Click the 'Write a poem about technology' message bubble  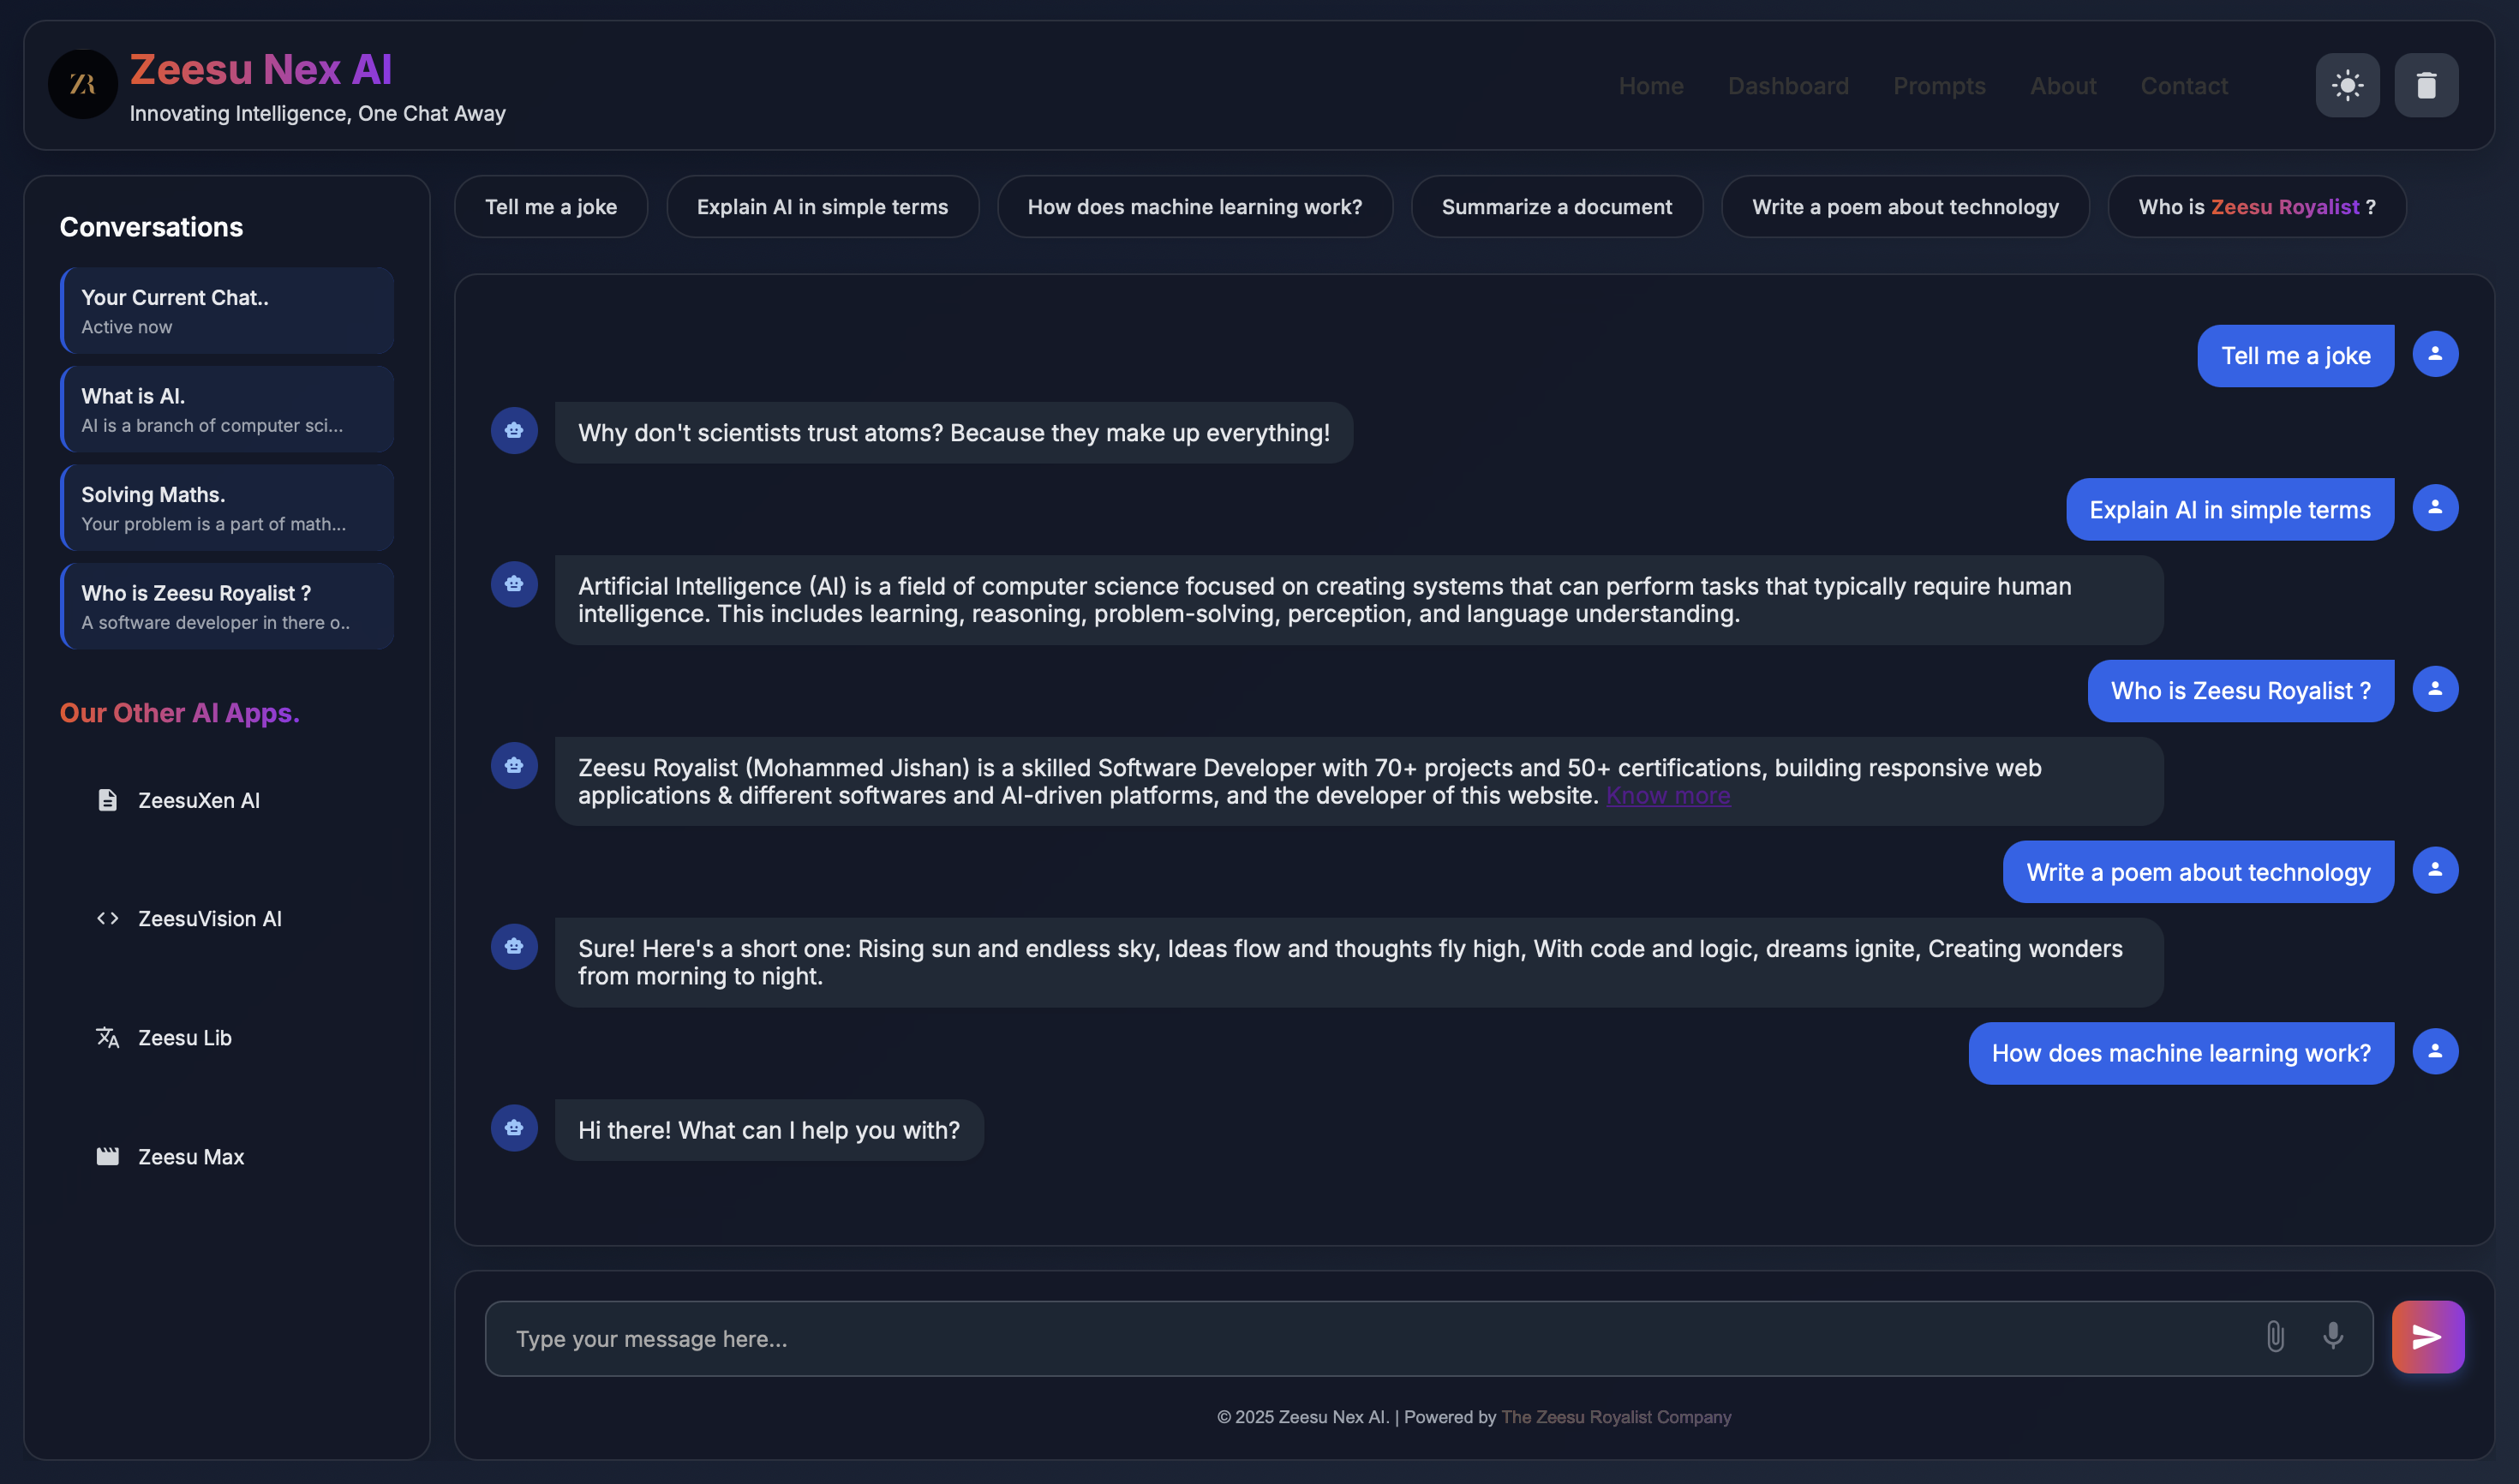tap(2198, 872)
